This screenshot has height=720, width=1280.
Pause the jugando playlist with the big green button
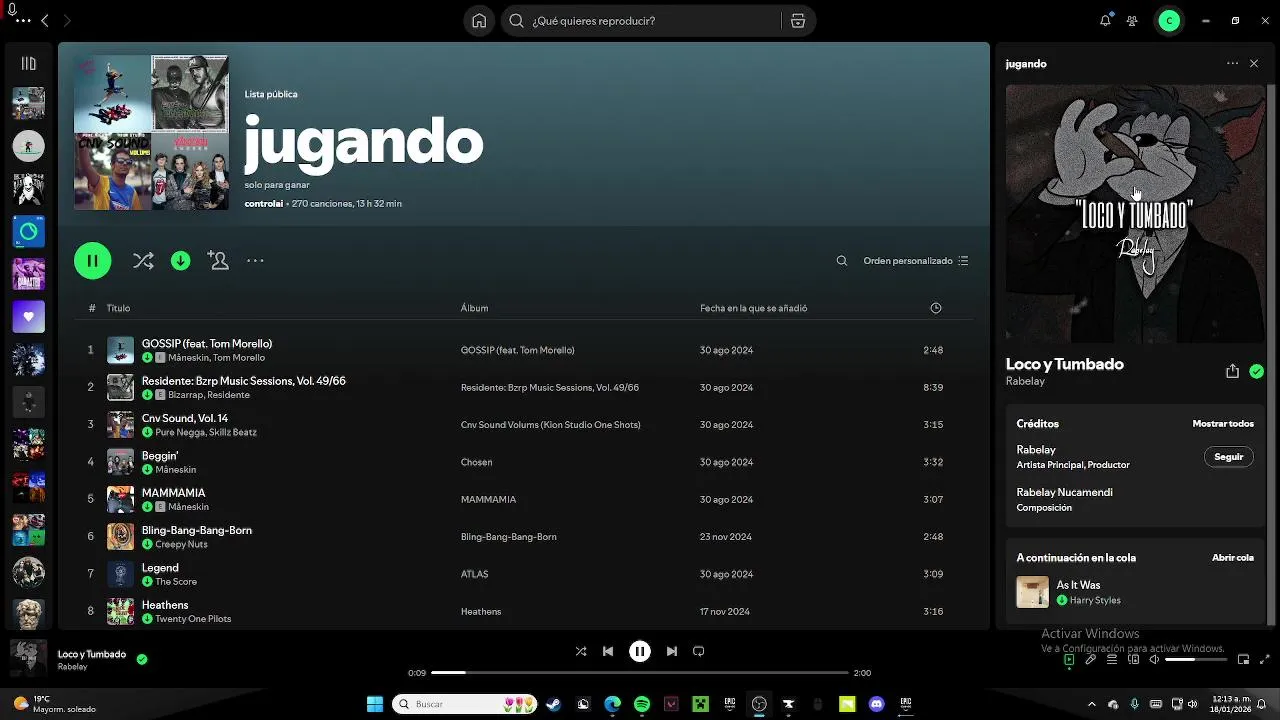tap(92, 261)
